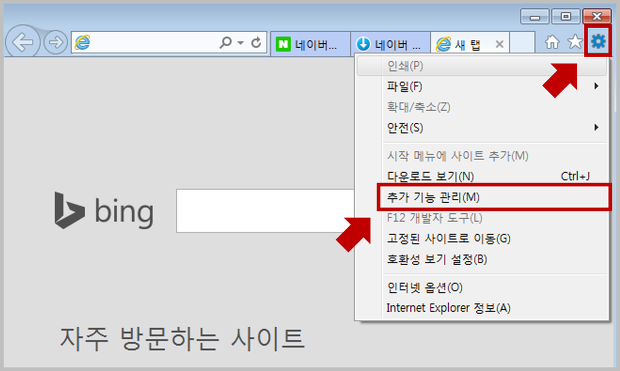Switch to the green Naver tab
Viewport: 620px width, 371px height.
pyautogui.click(x=310, y=44)
